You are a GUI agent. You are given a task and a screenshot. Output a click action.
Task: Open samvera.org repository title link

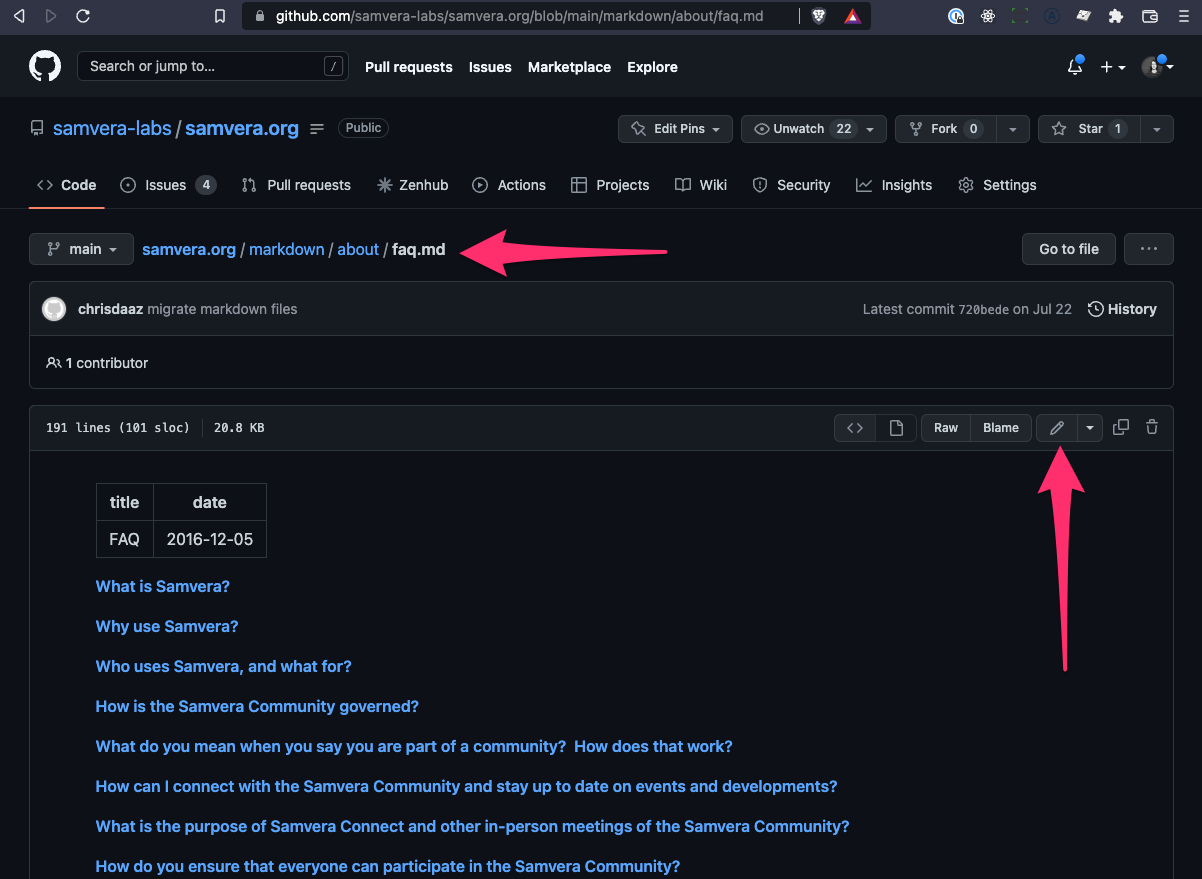click(x=242, y=128)
